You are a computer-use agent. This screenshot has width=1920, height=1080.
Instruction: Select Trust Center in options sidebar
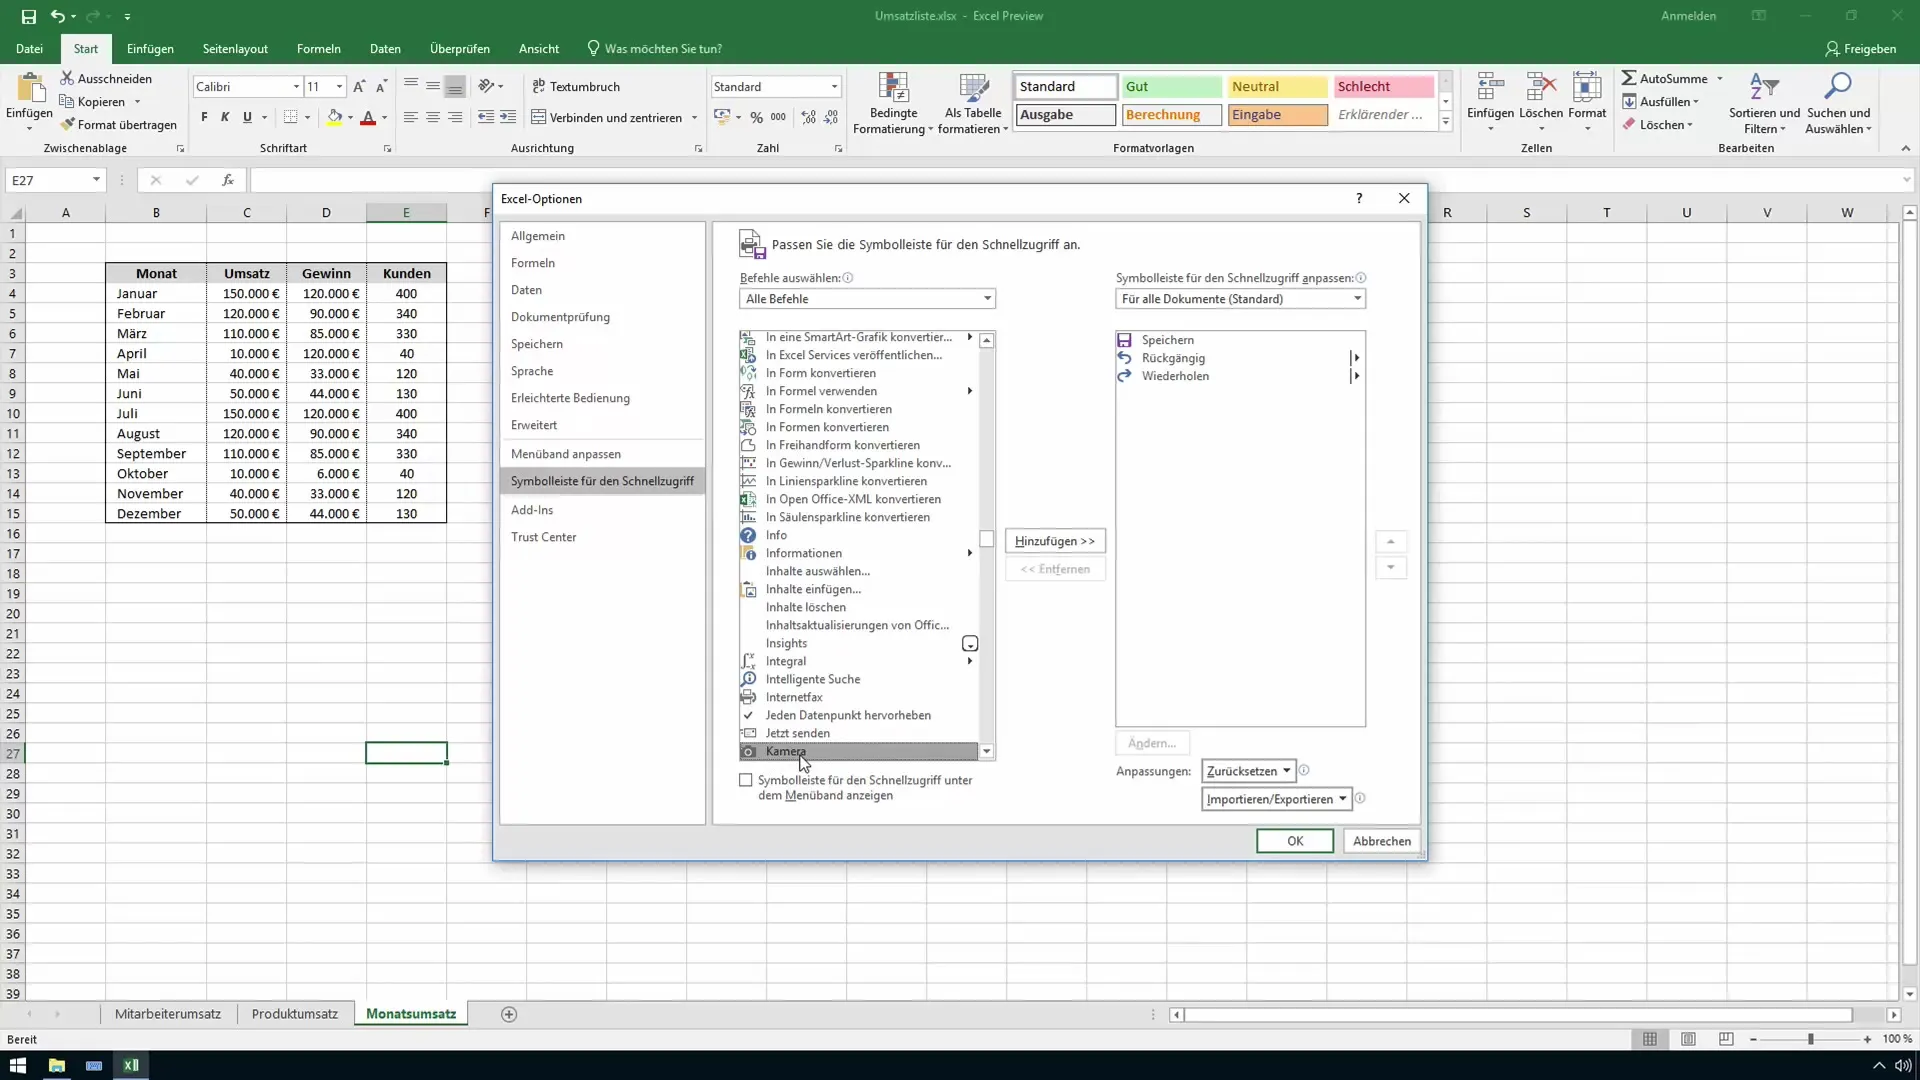(602, 537)
